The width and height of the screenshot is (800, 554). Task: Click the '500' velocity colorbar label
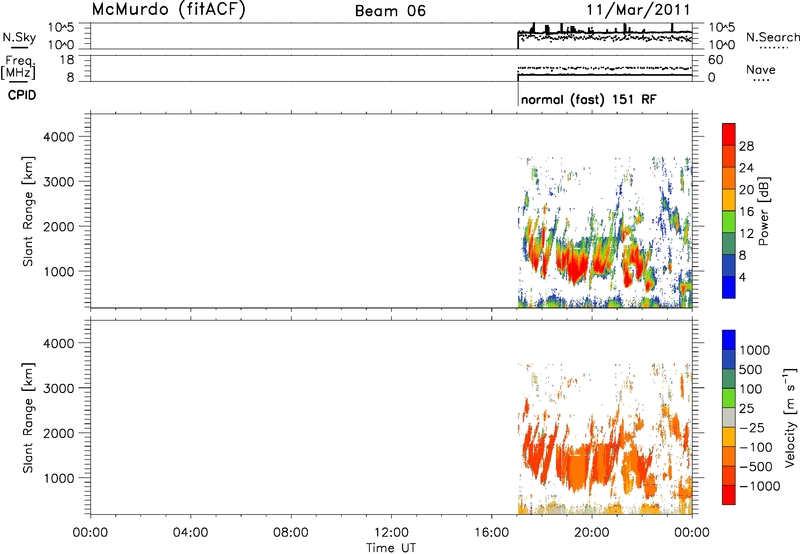(x=751, y=370)
